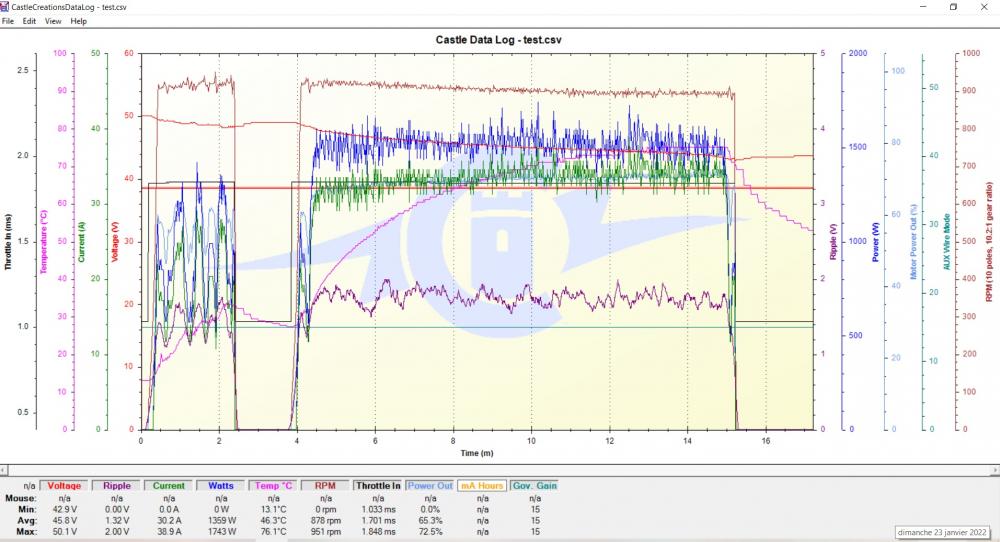The image size is (1000, 542).
Task: Click the Max voltage value 50.1 V
Action: 64,532
